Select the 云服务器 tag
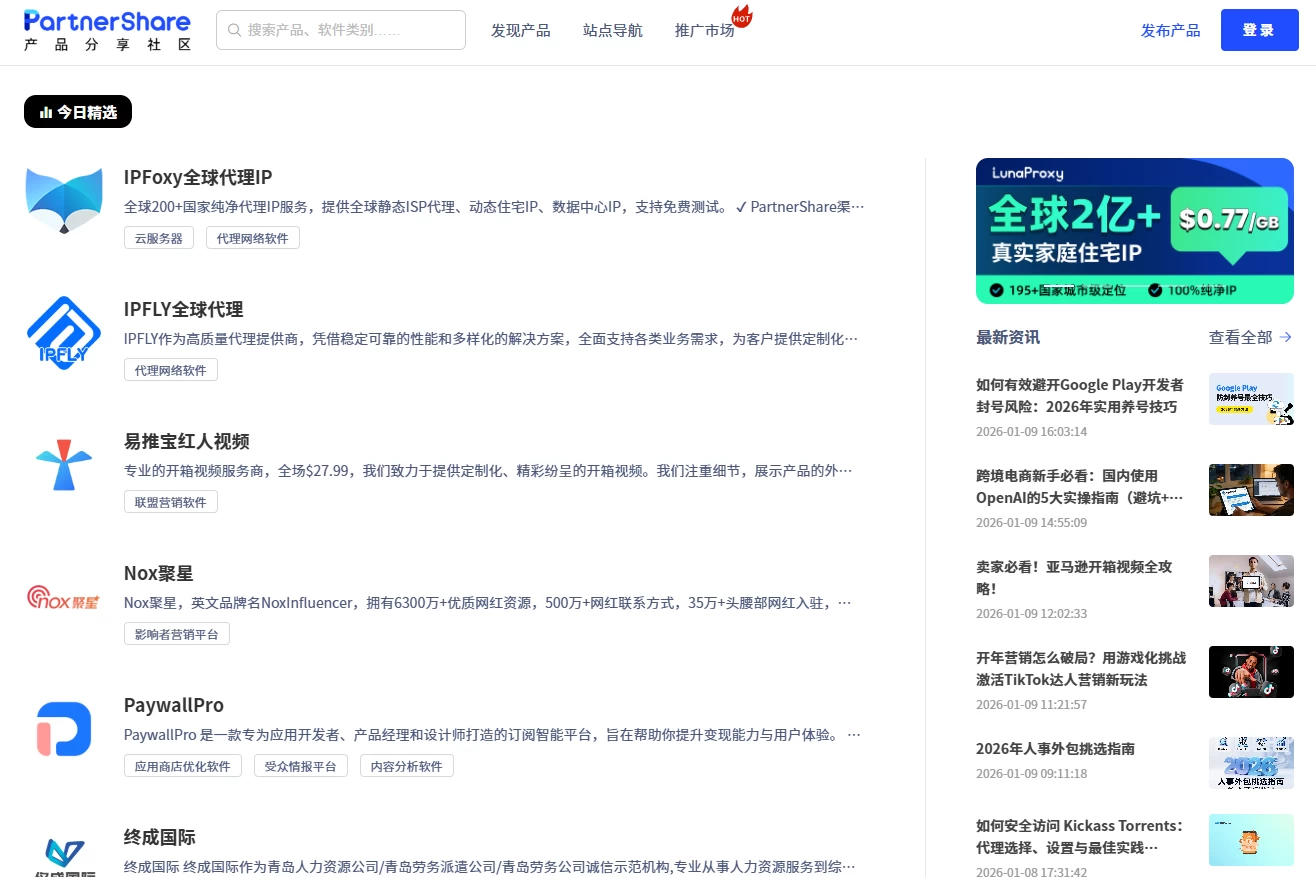Image resolution: width=1316 pixels, height=877 pixels. coord(159,238)
